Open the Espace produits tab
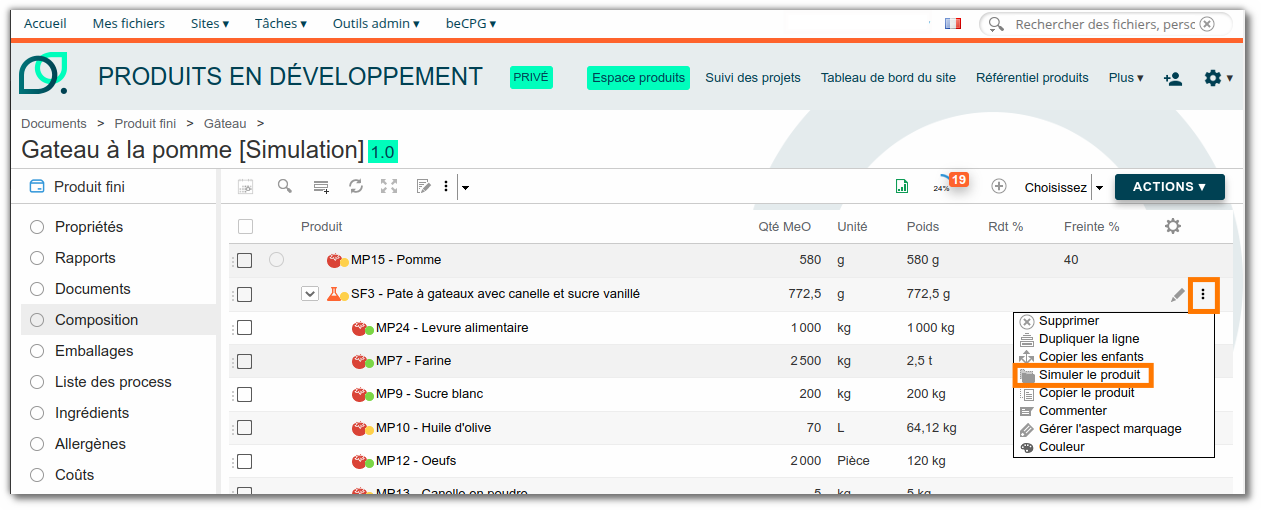The height and width of the screenshot is (510, 1261). pyautogui.click(x=638, y=77)
